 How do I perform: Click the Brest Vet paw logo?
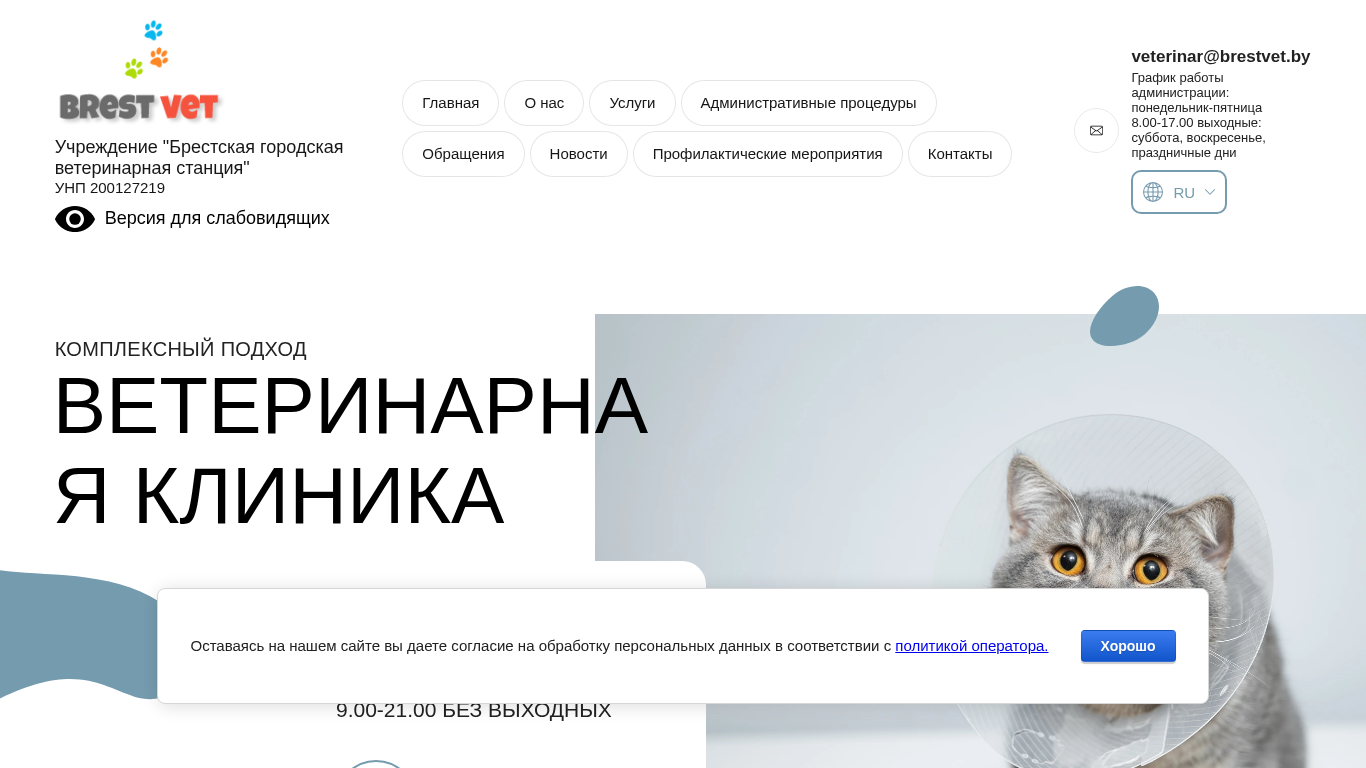[139, 72]
